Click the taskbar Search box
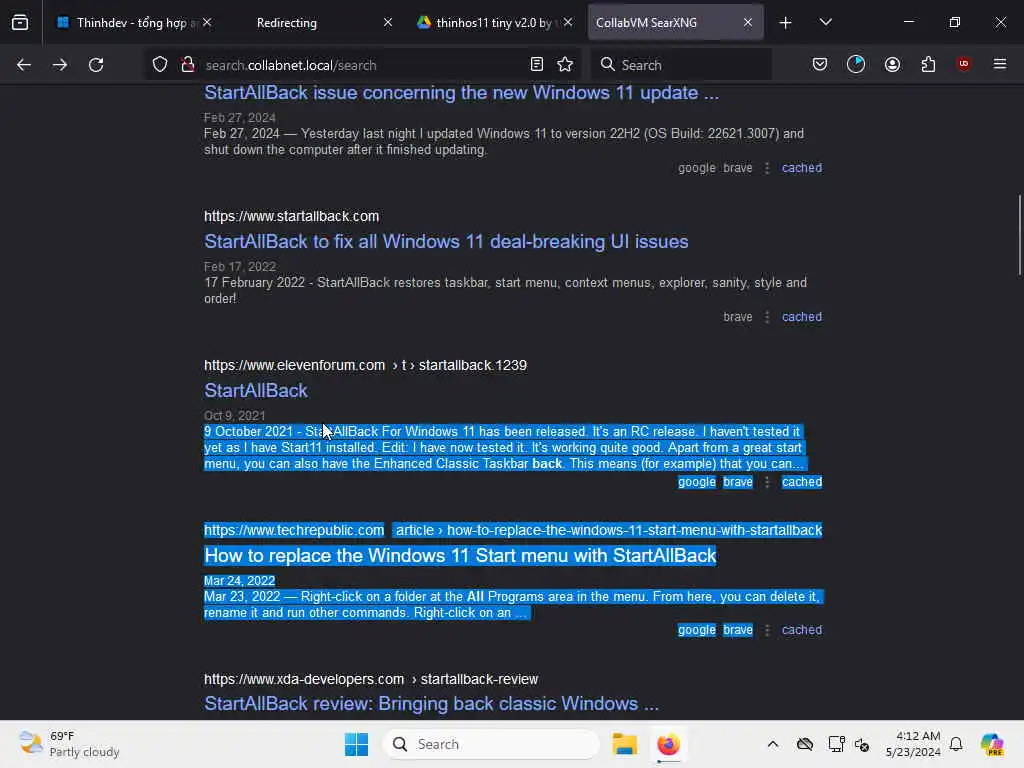This screenshot has height=768, width=1024. pos(492,744)
